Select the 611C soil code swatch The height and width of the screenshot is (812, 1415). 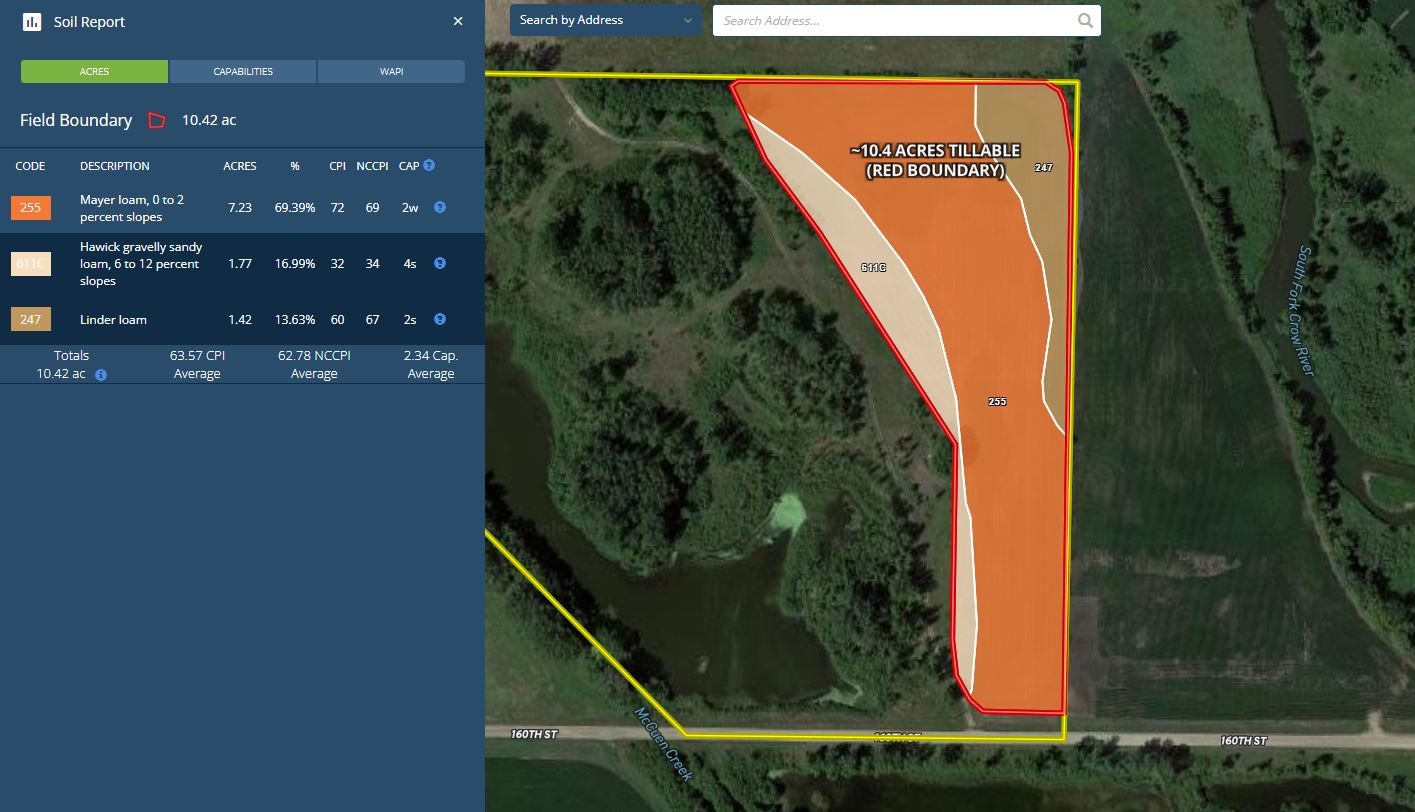coord(30,264)
